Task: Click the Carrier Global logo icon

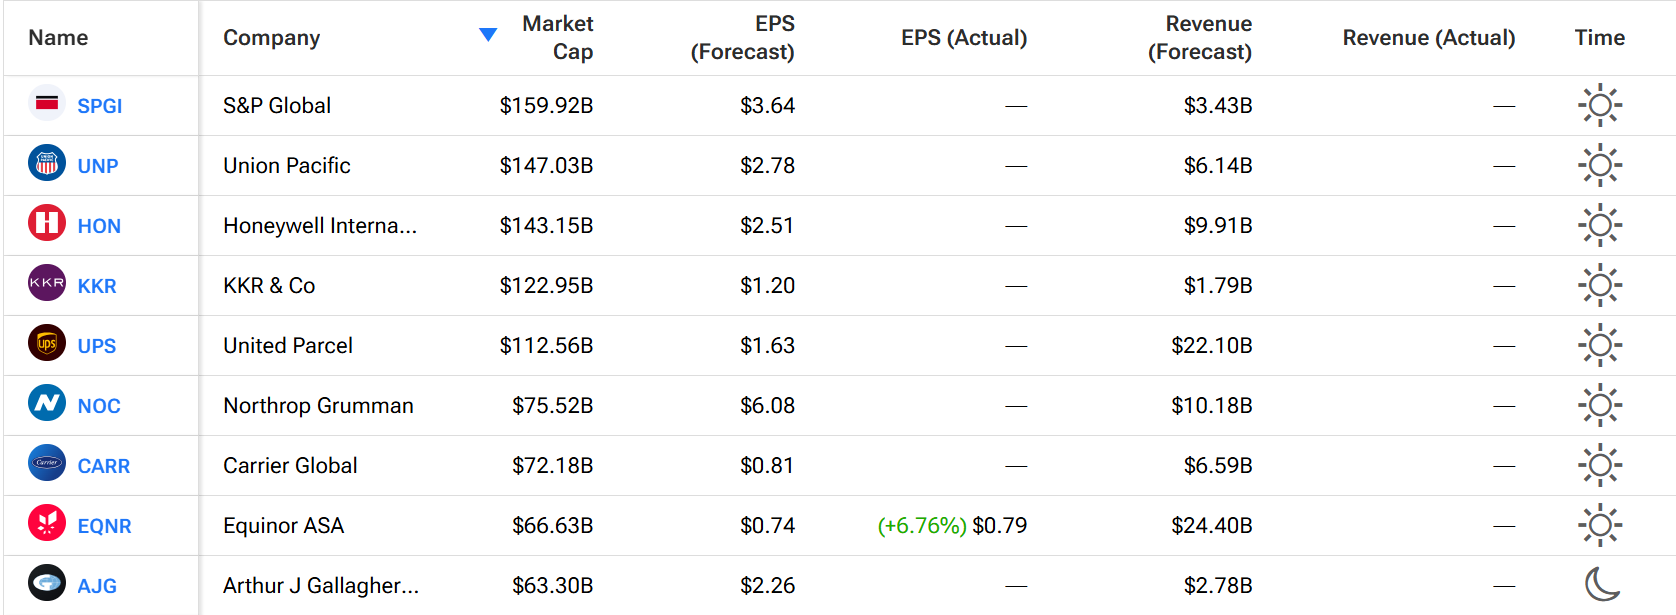Action: [x=47, y=463]
